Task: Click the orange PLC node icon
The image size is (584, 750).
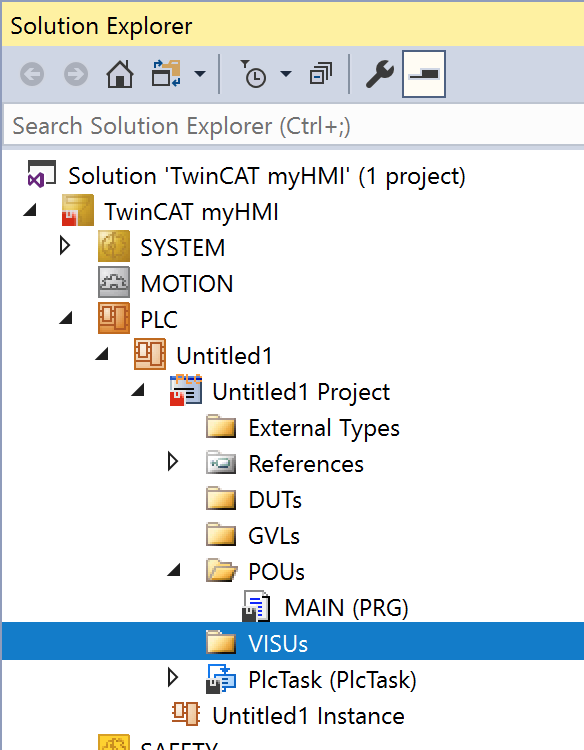Action: [114, 318]
